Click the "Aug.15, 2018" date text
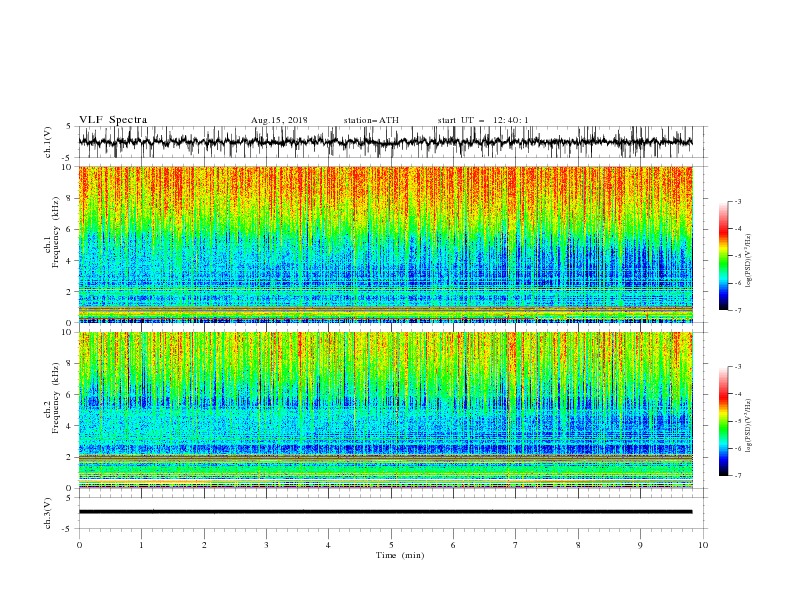 pyautogui.click(x=279, y=120)
